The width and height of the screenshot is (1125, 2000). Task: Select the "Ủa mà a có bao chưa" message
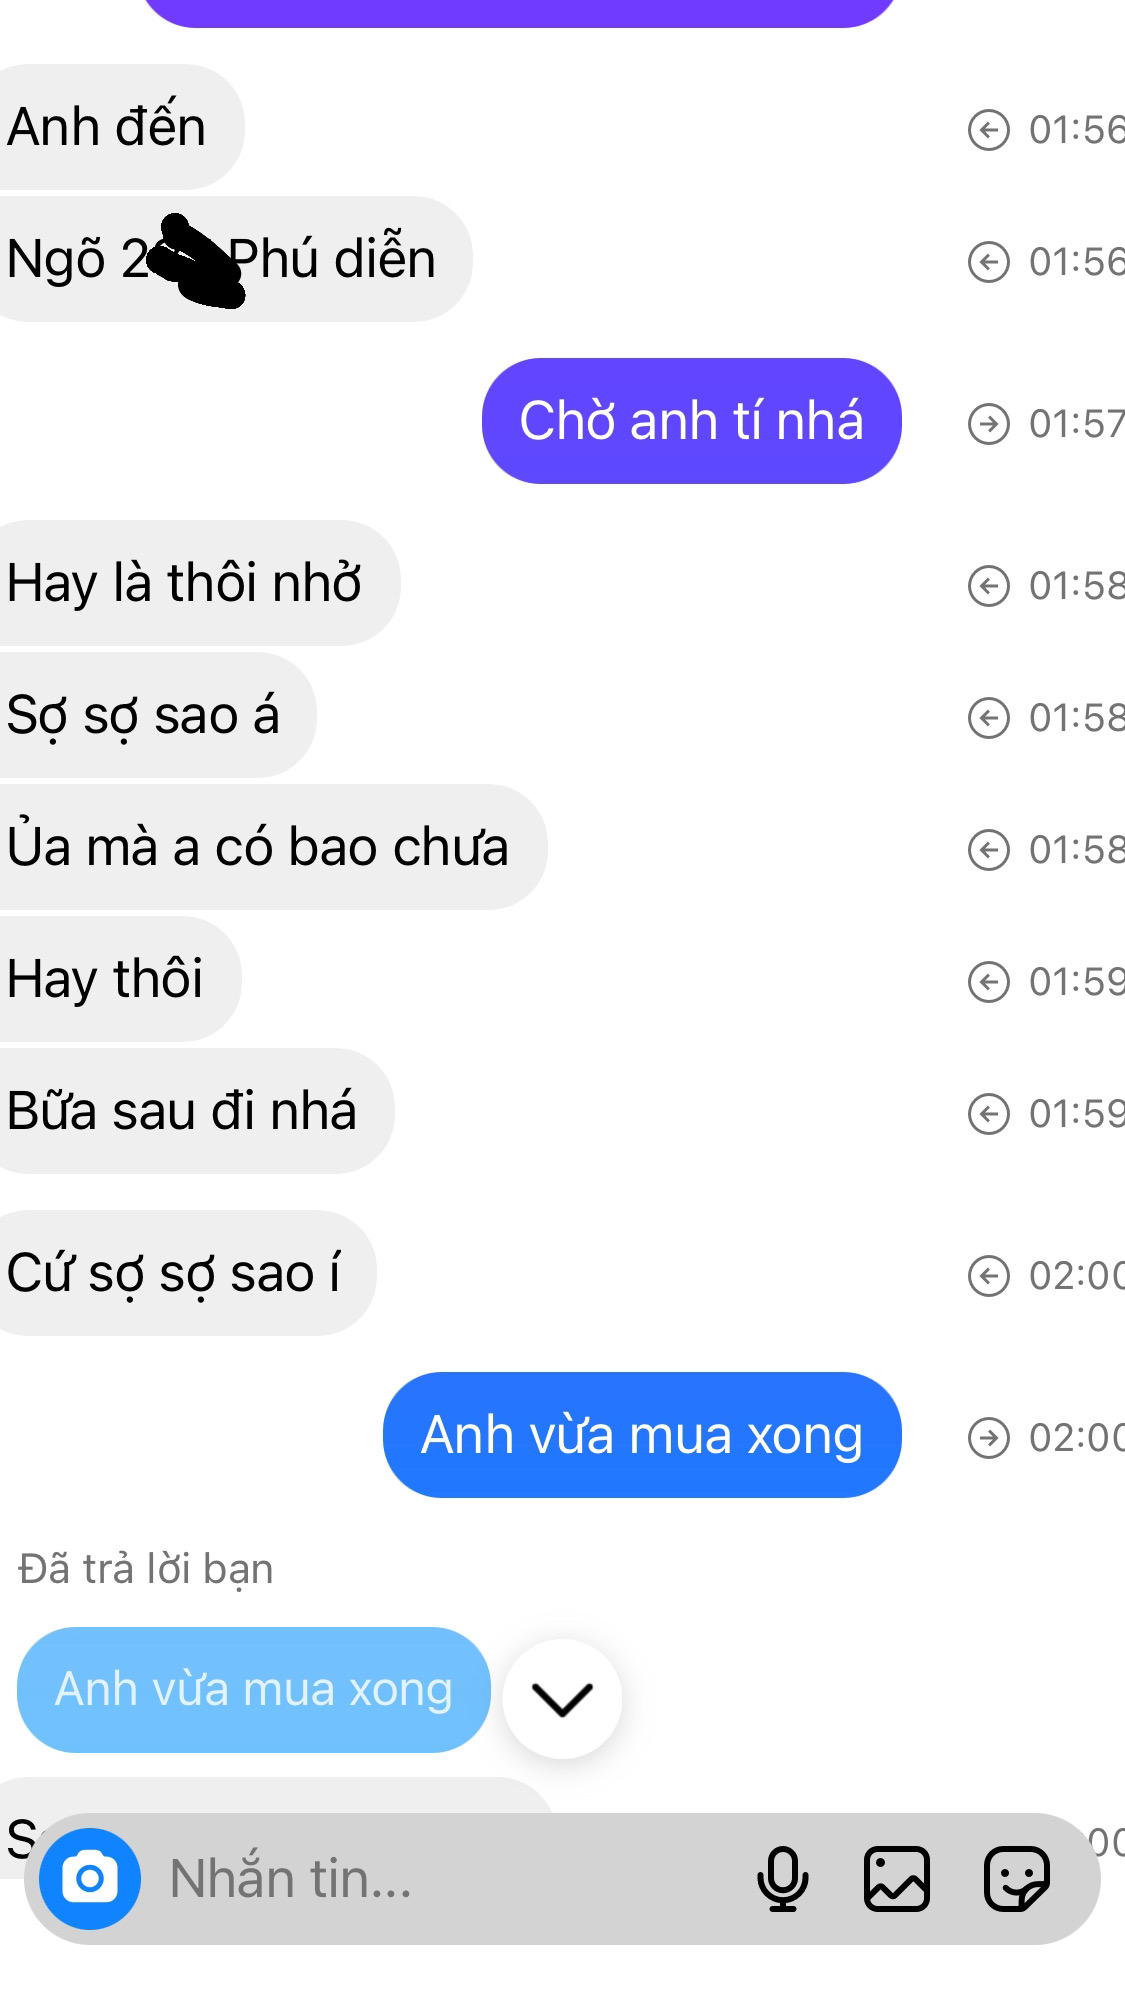point(258,847)
